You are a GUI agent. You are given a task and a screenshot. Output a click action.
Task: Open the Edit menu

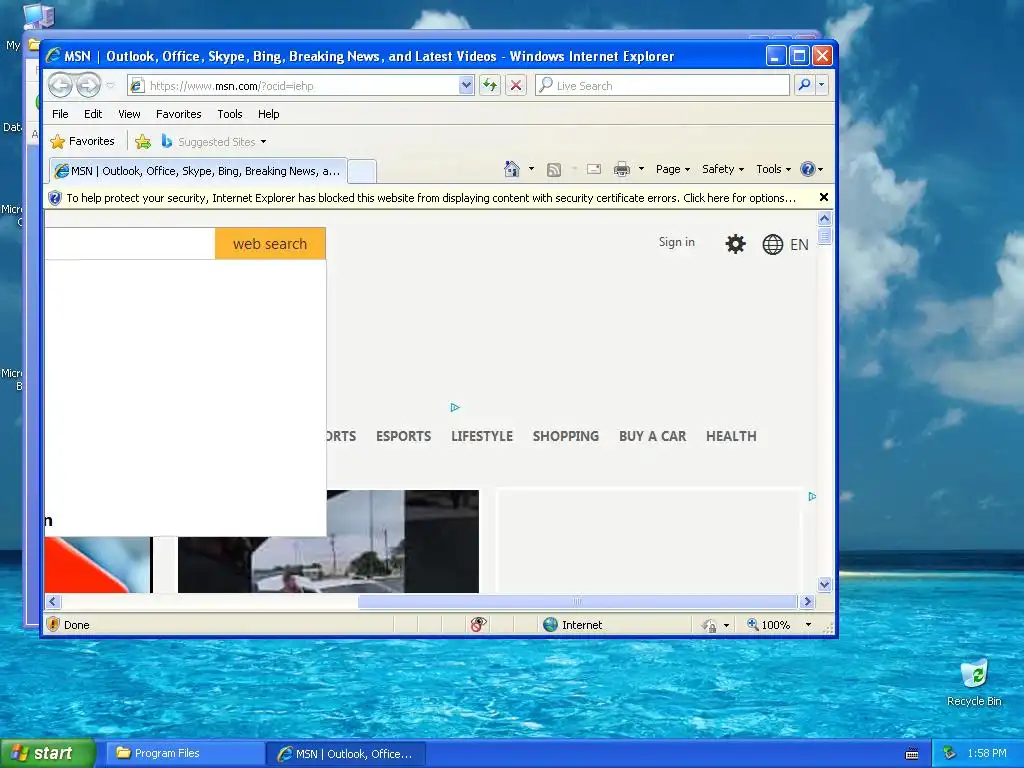[x=93, y=114]
